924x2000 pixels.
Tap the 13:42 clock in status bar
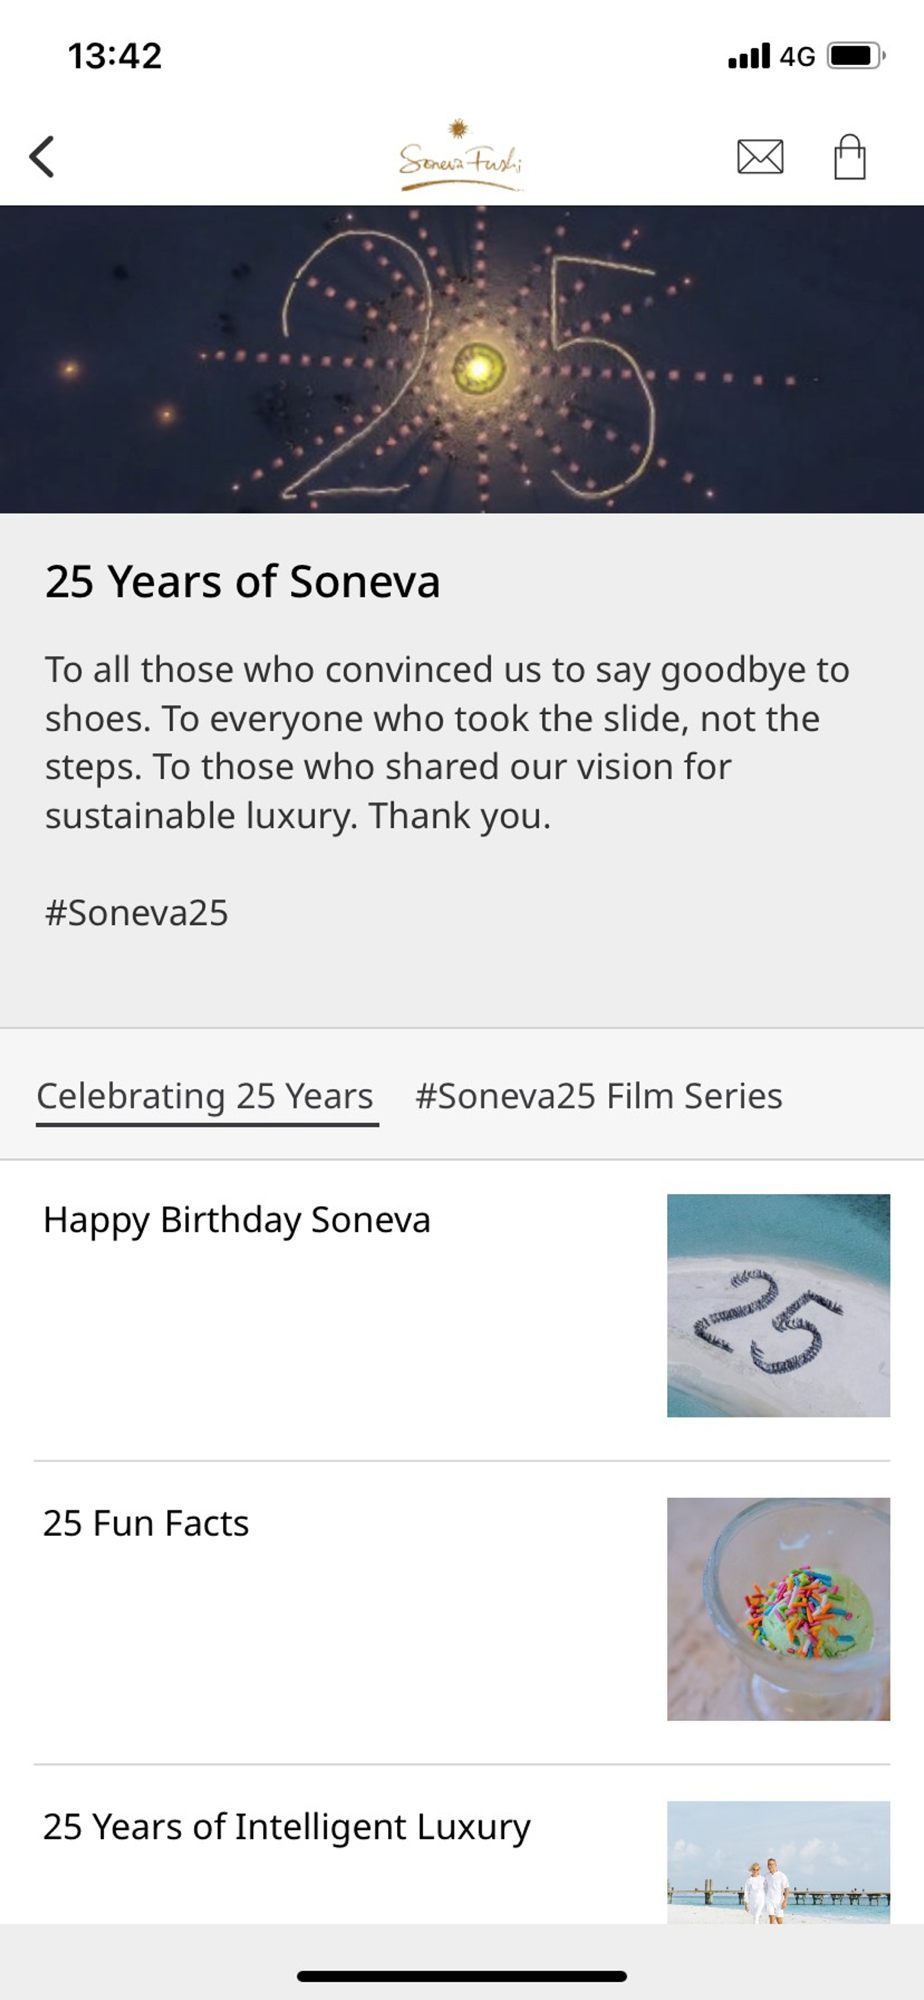pyautogui.click(x=115, y=56)
